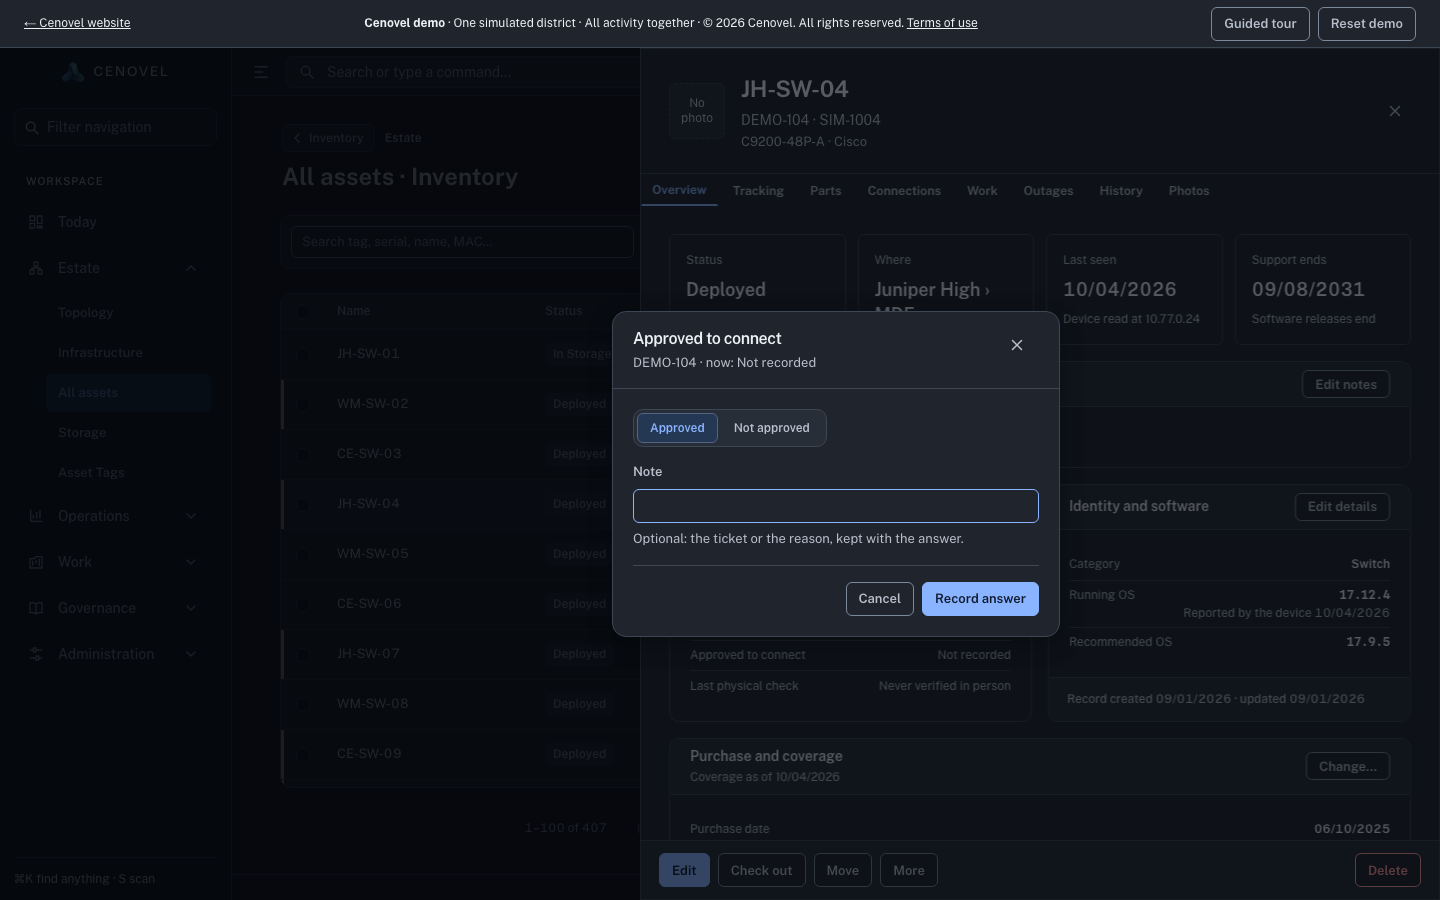Open the Terms of use link
This screenshot has width=1440, height=900.
(942, 23)
